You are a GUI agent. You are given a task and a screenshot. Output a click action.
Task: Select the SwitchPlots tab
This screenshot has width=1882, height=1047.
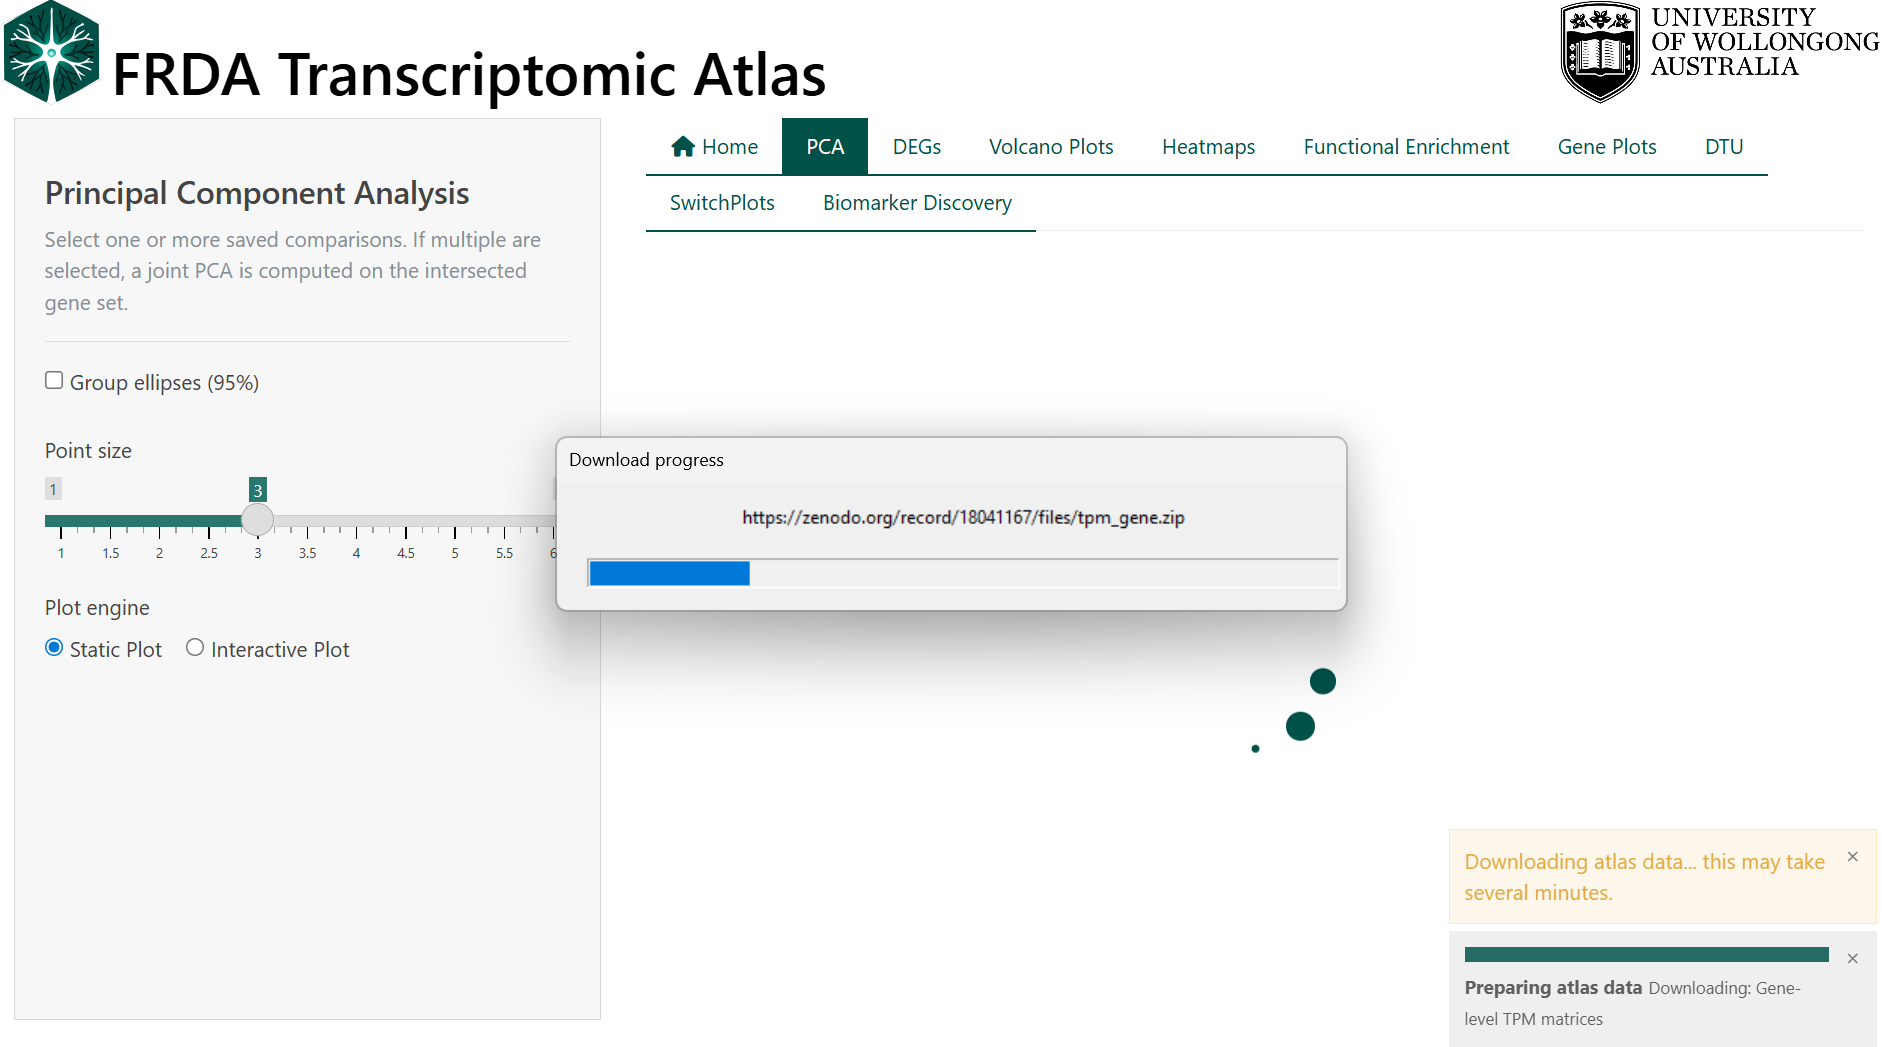[721, 203]
